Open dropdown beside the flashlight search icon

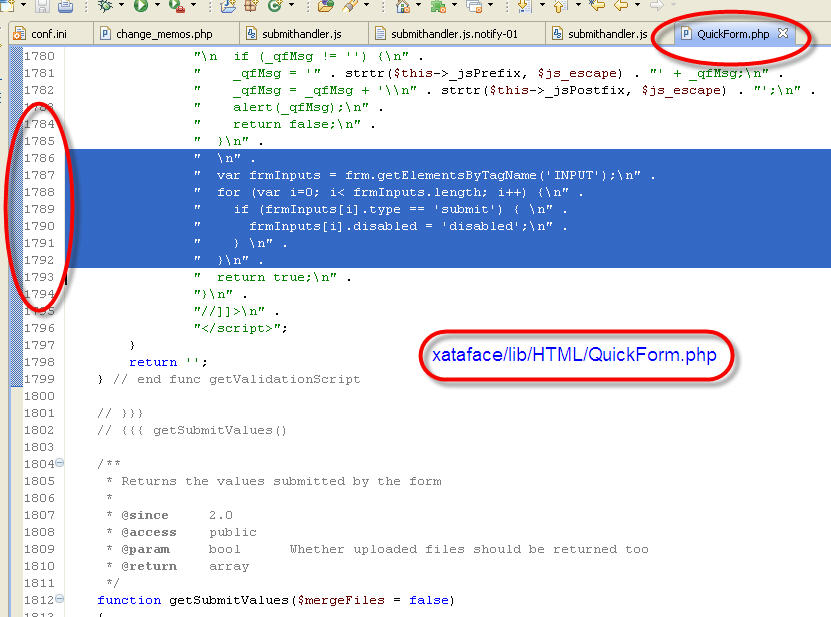click(x=367, y=5)
